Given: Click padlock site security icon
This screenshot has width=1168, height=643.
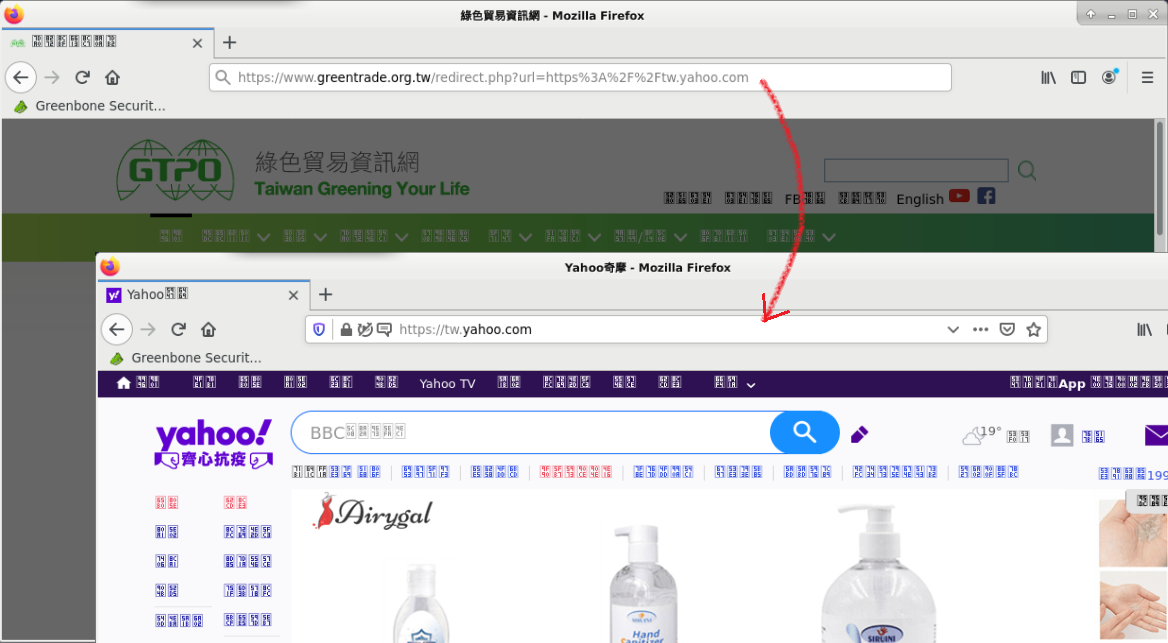Looking at the screenshot, I should tap(346, 329).
